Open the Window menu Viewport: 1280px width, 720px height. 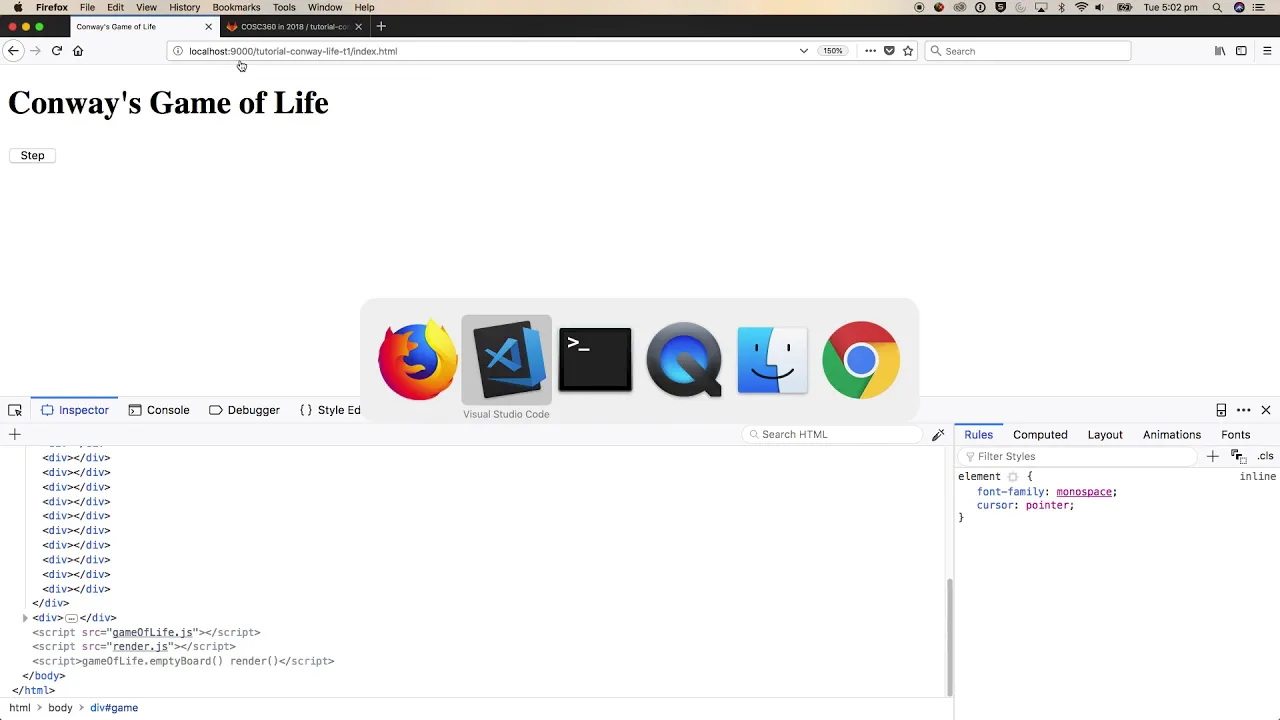(325, 7)
